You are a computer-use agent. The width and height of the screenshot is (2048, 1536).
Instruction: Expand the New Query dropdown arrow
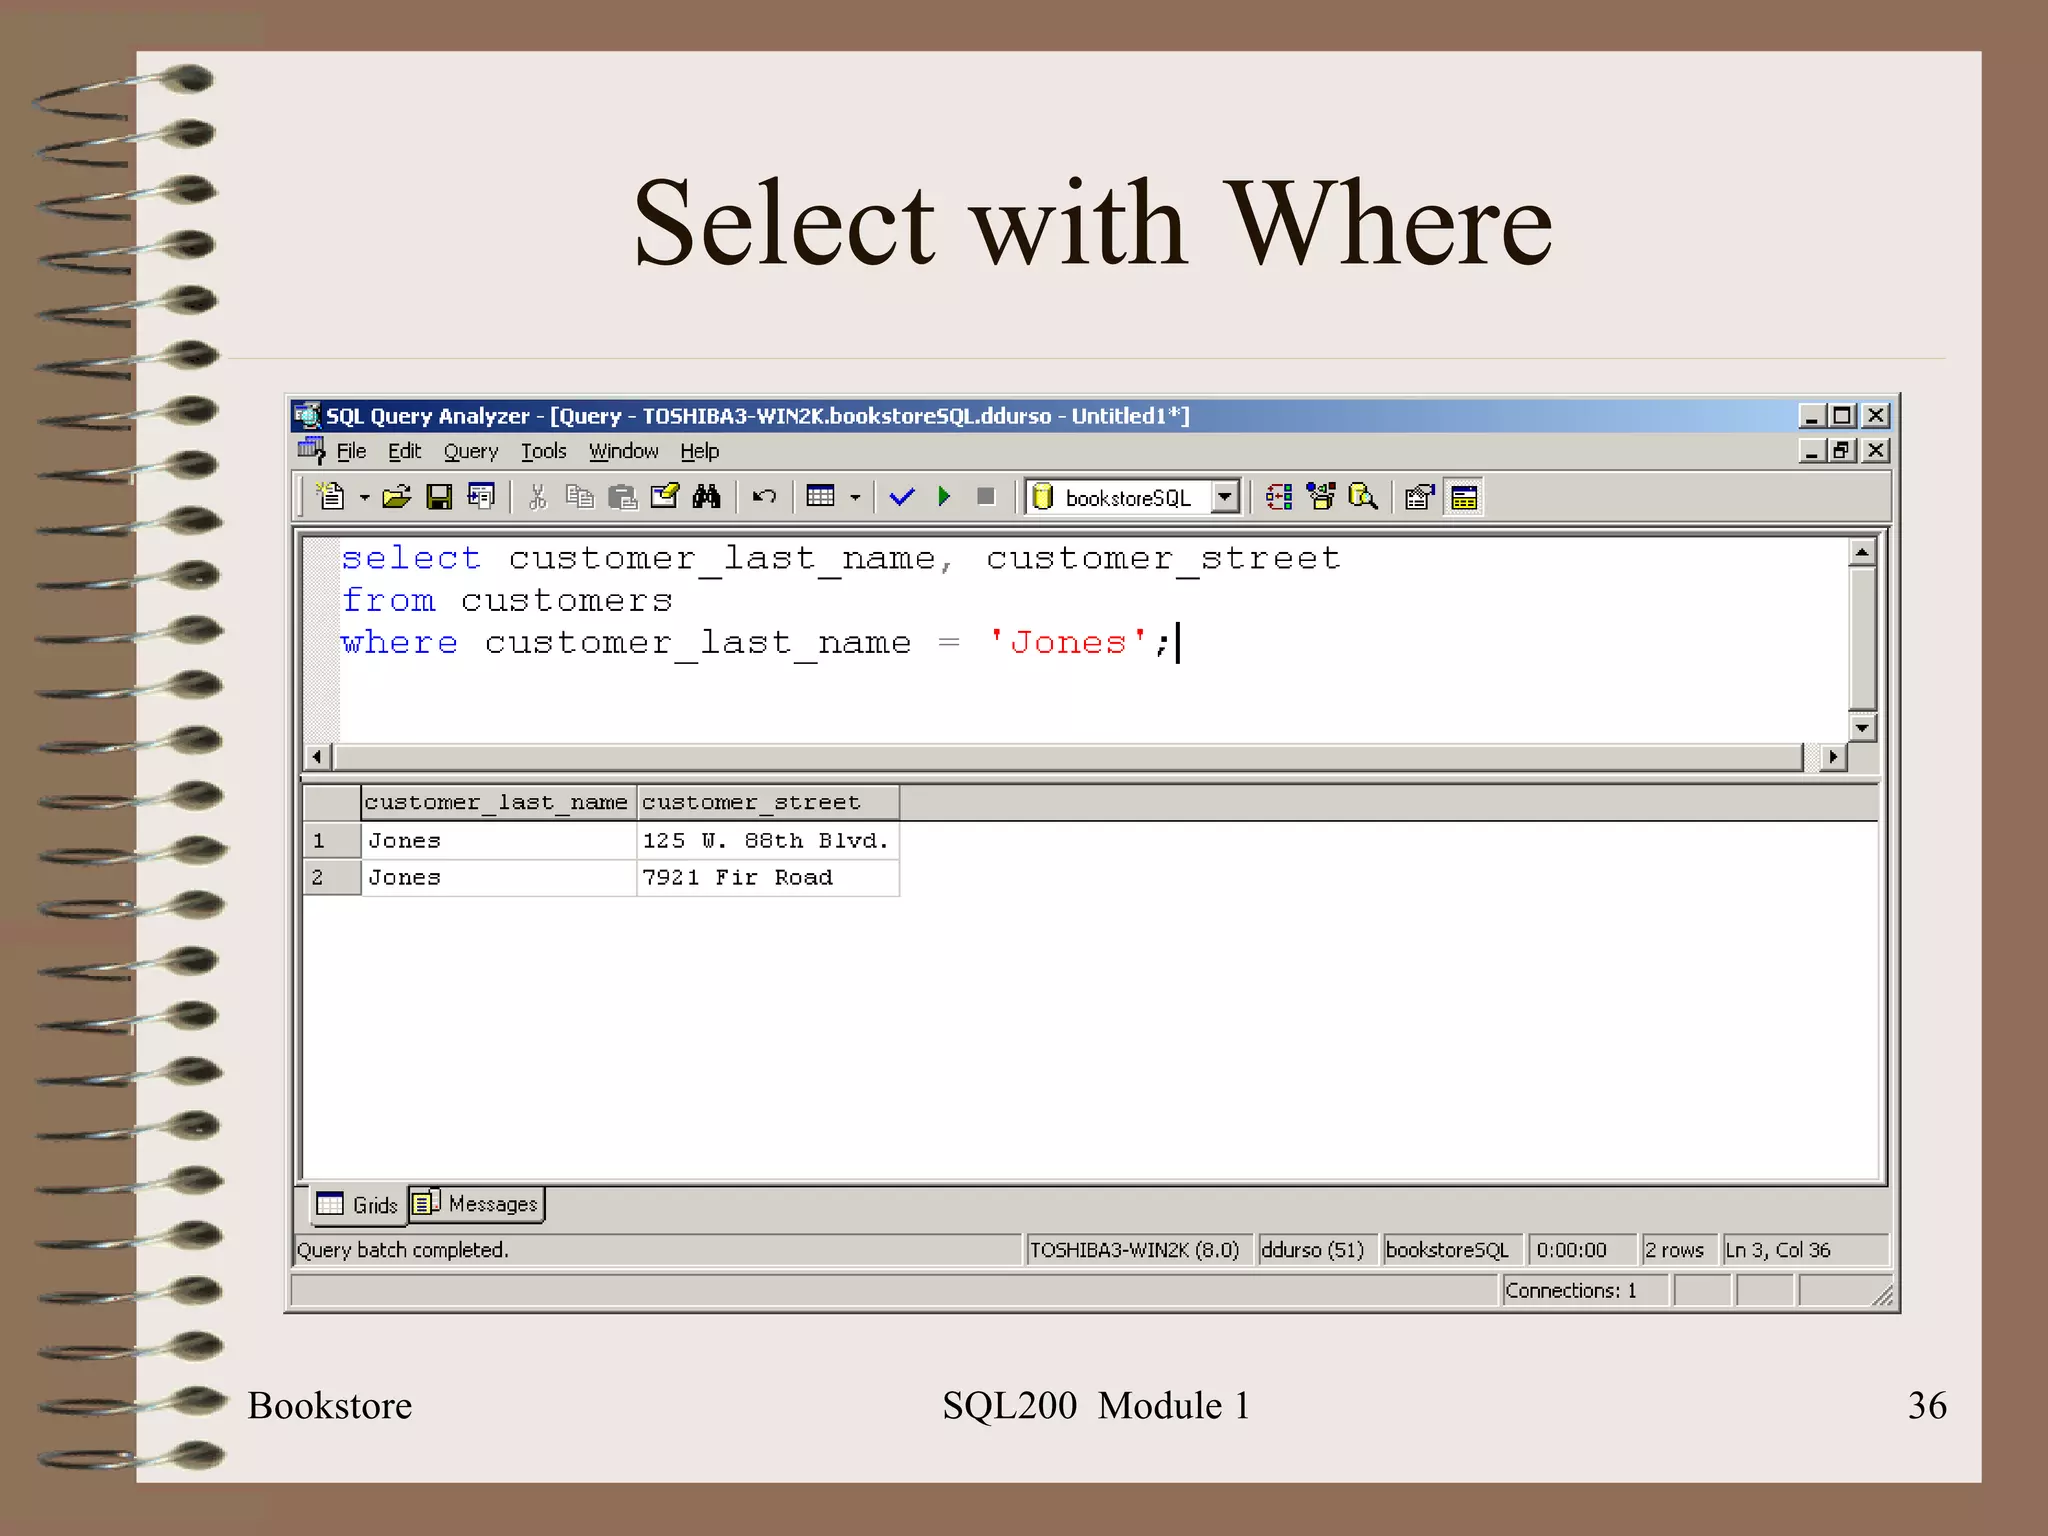pos(364,498)
